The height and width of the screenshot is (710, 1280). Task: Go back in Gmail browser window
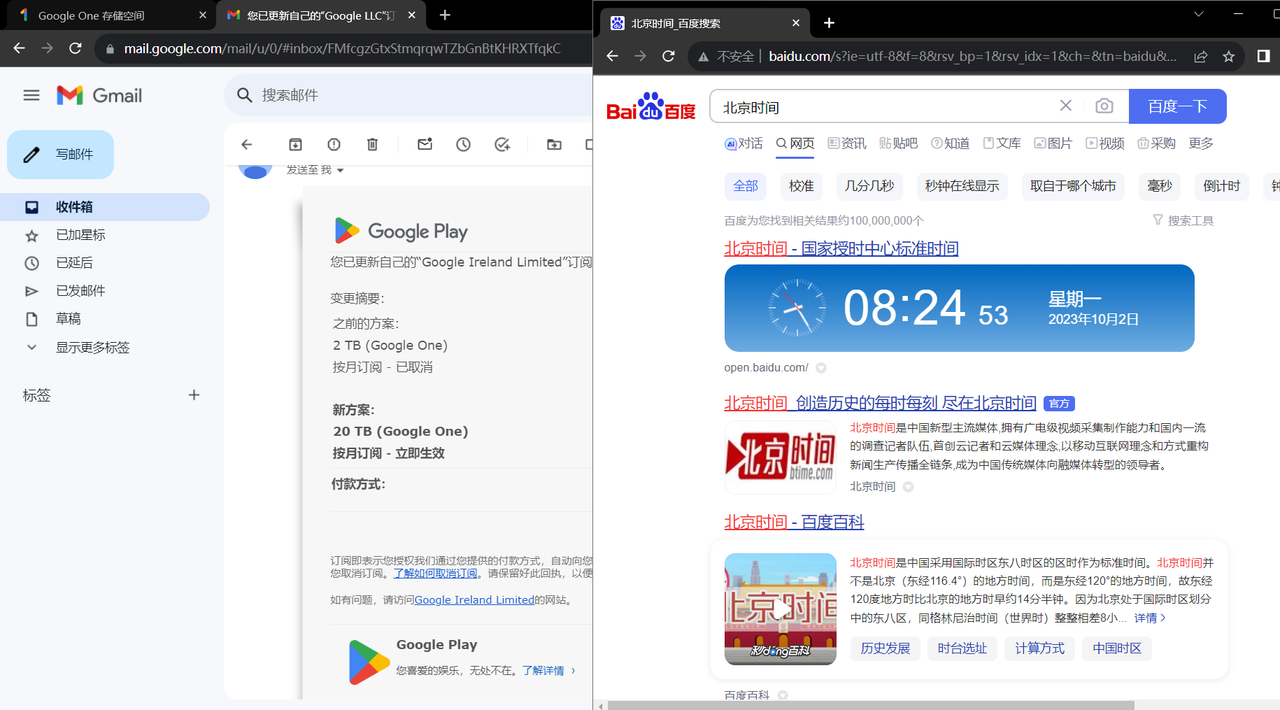click(19, 48)
